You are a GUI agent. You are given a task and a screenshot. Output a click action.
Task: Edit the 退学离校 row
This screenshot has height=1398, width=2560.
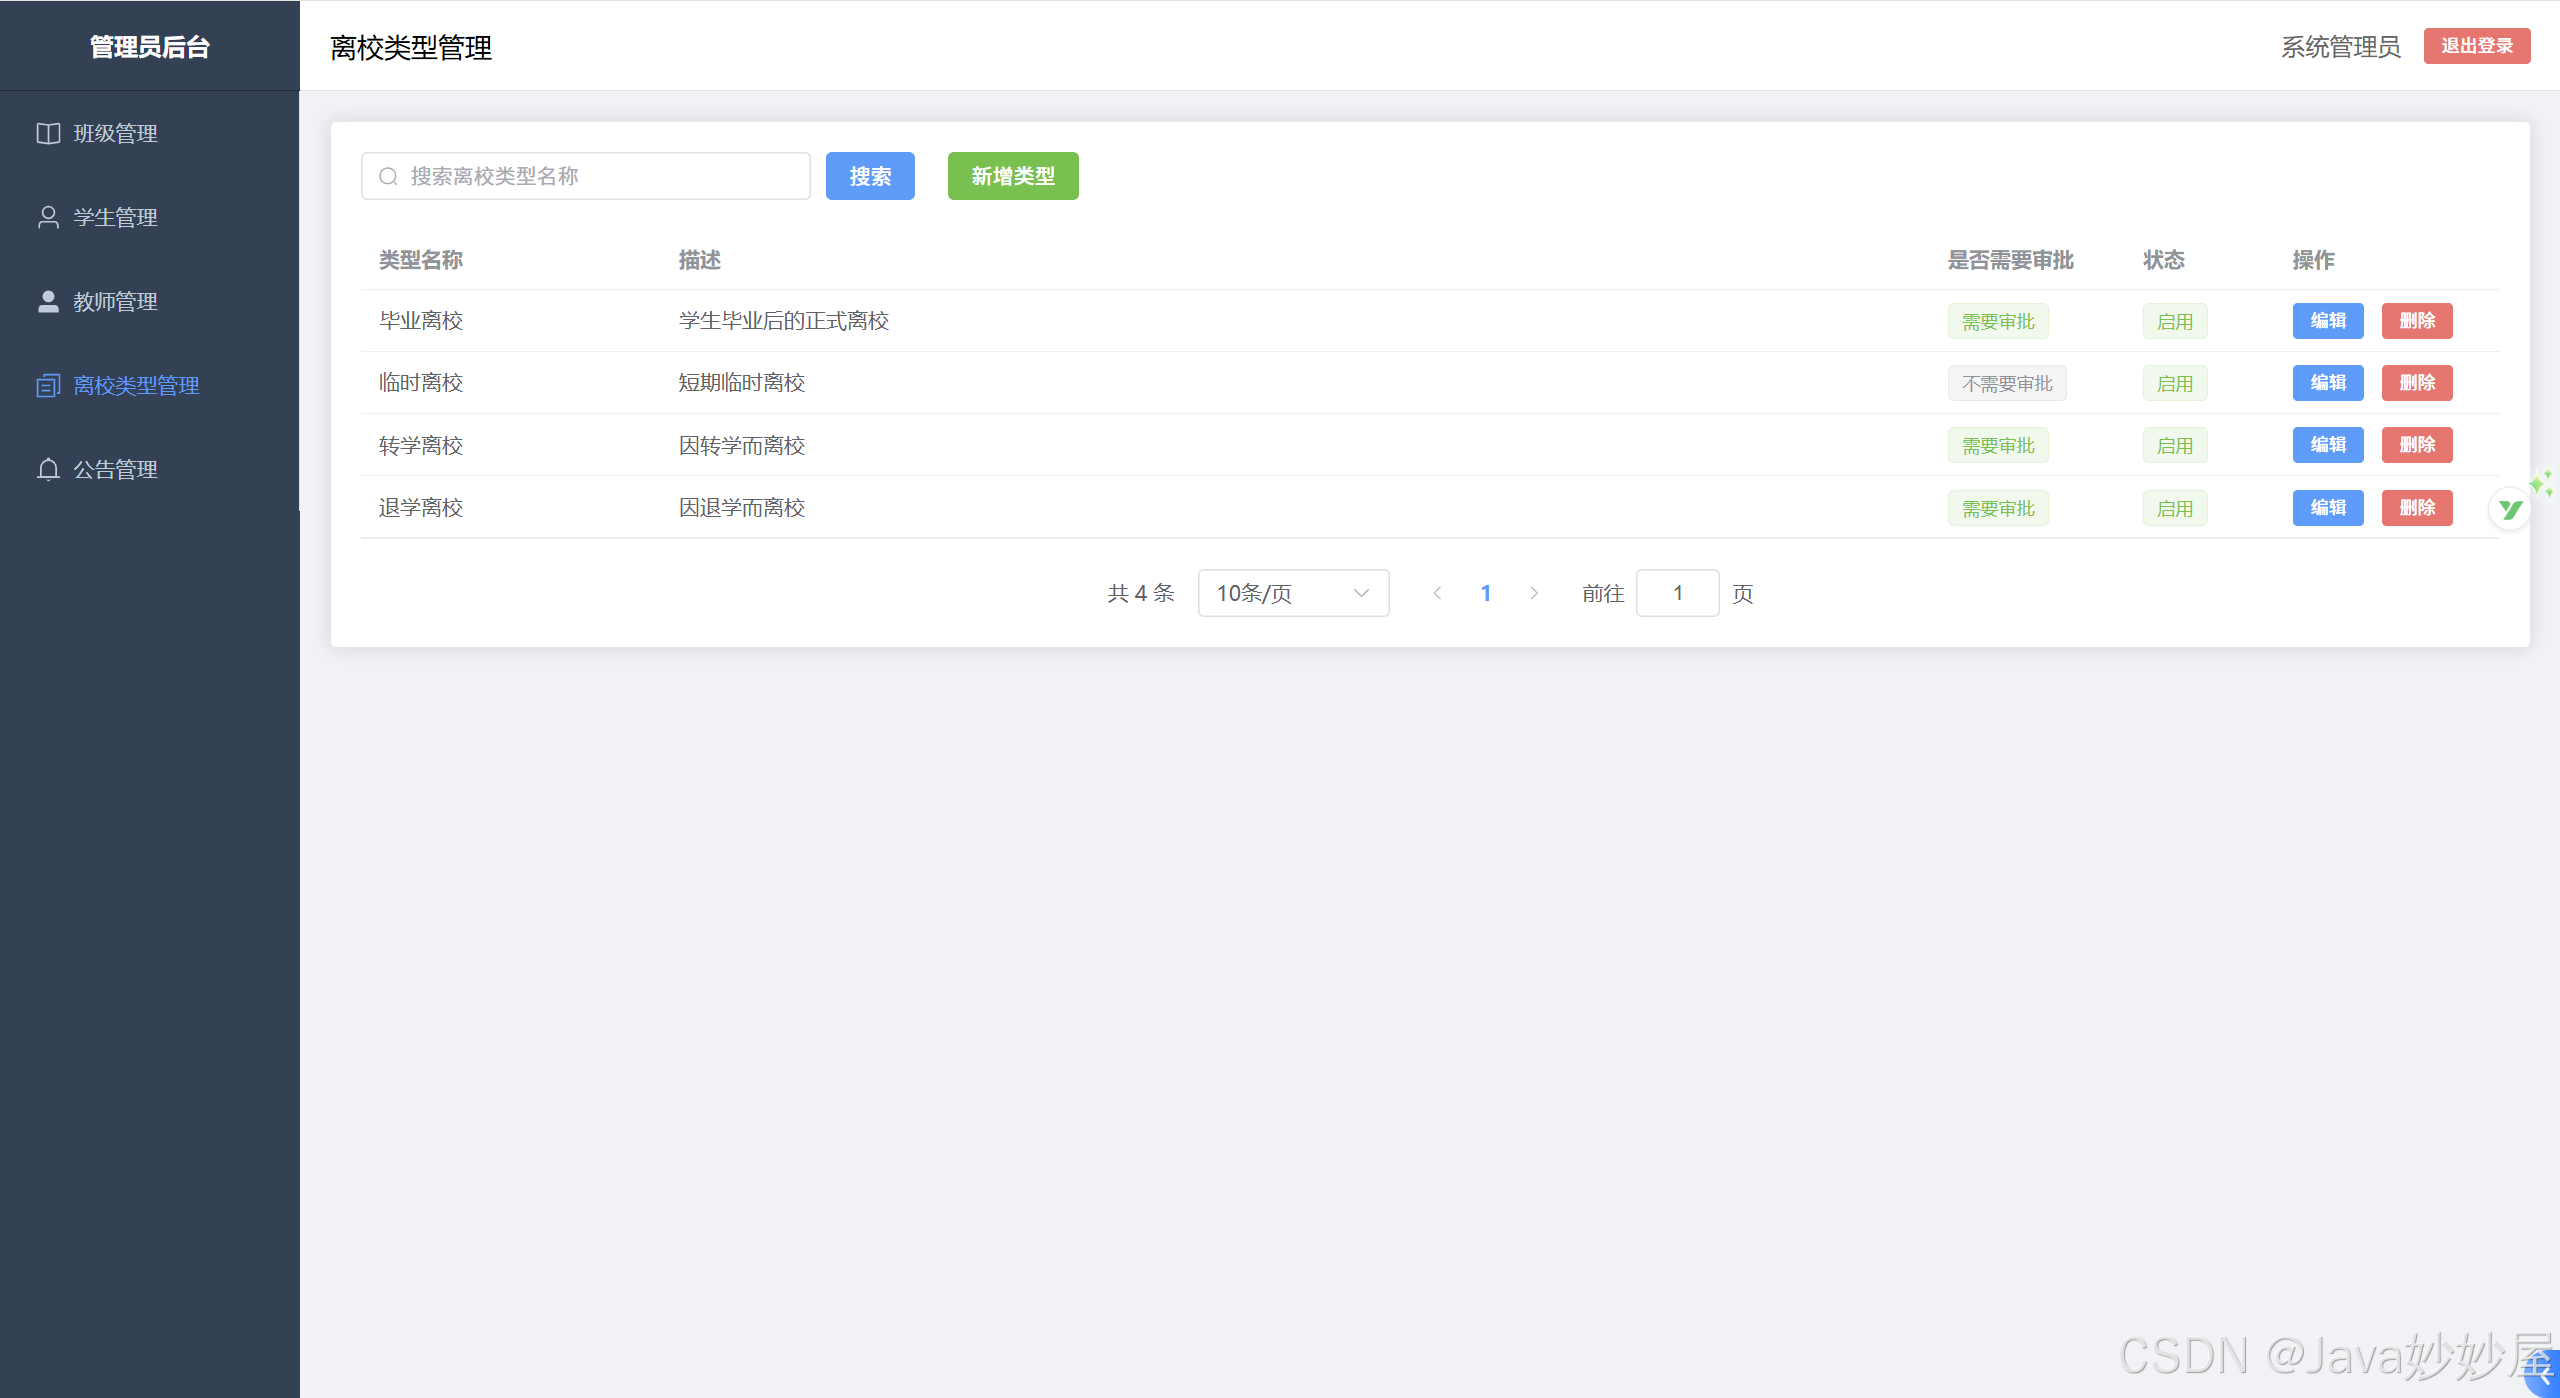2328,508
